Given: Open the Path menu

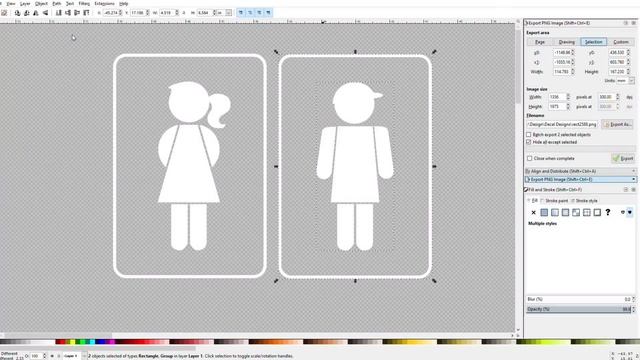Looking at the screenshot, I should (x=57, y=4).
